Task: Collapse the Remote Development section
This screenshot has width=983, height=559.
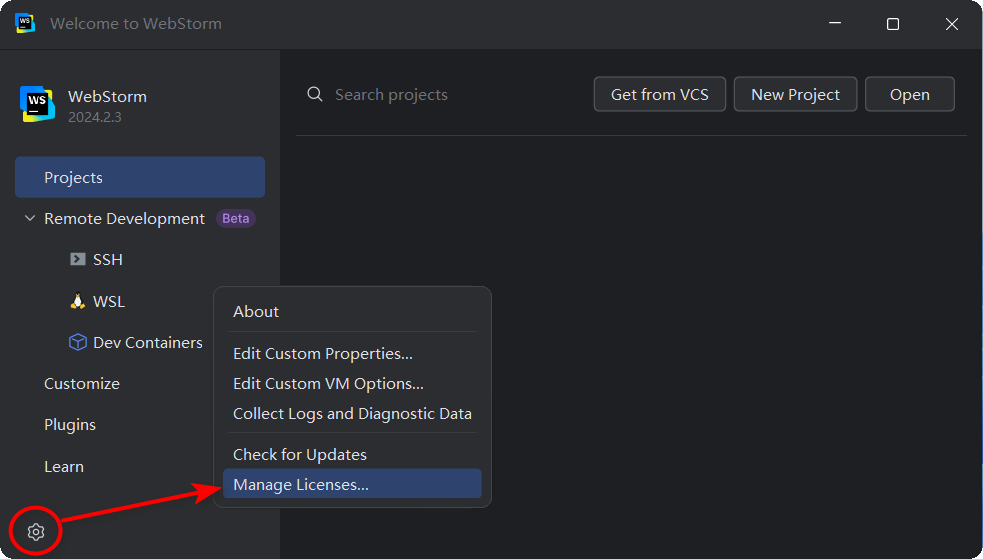Action: coord(30,219)
